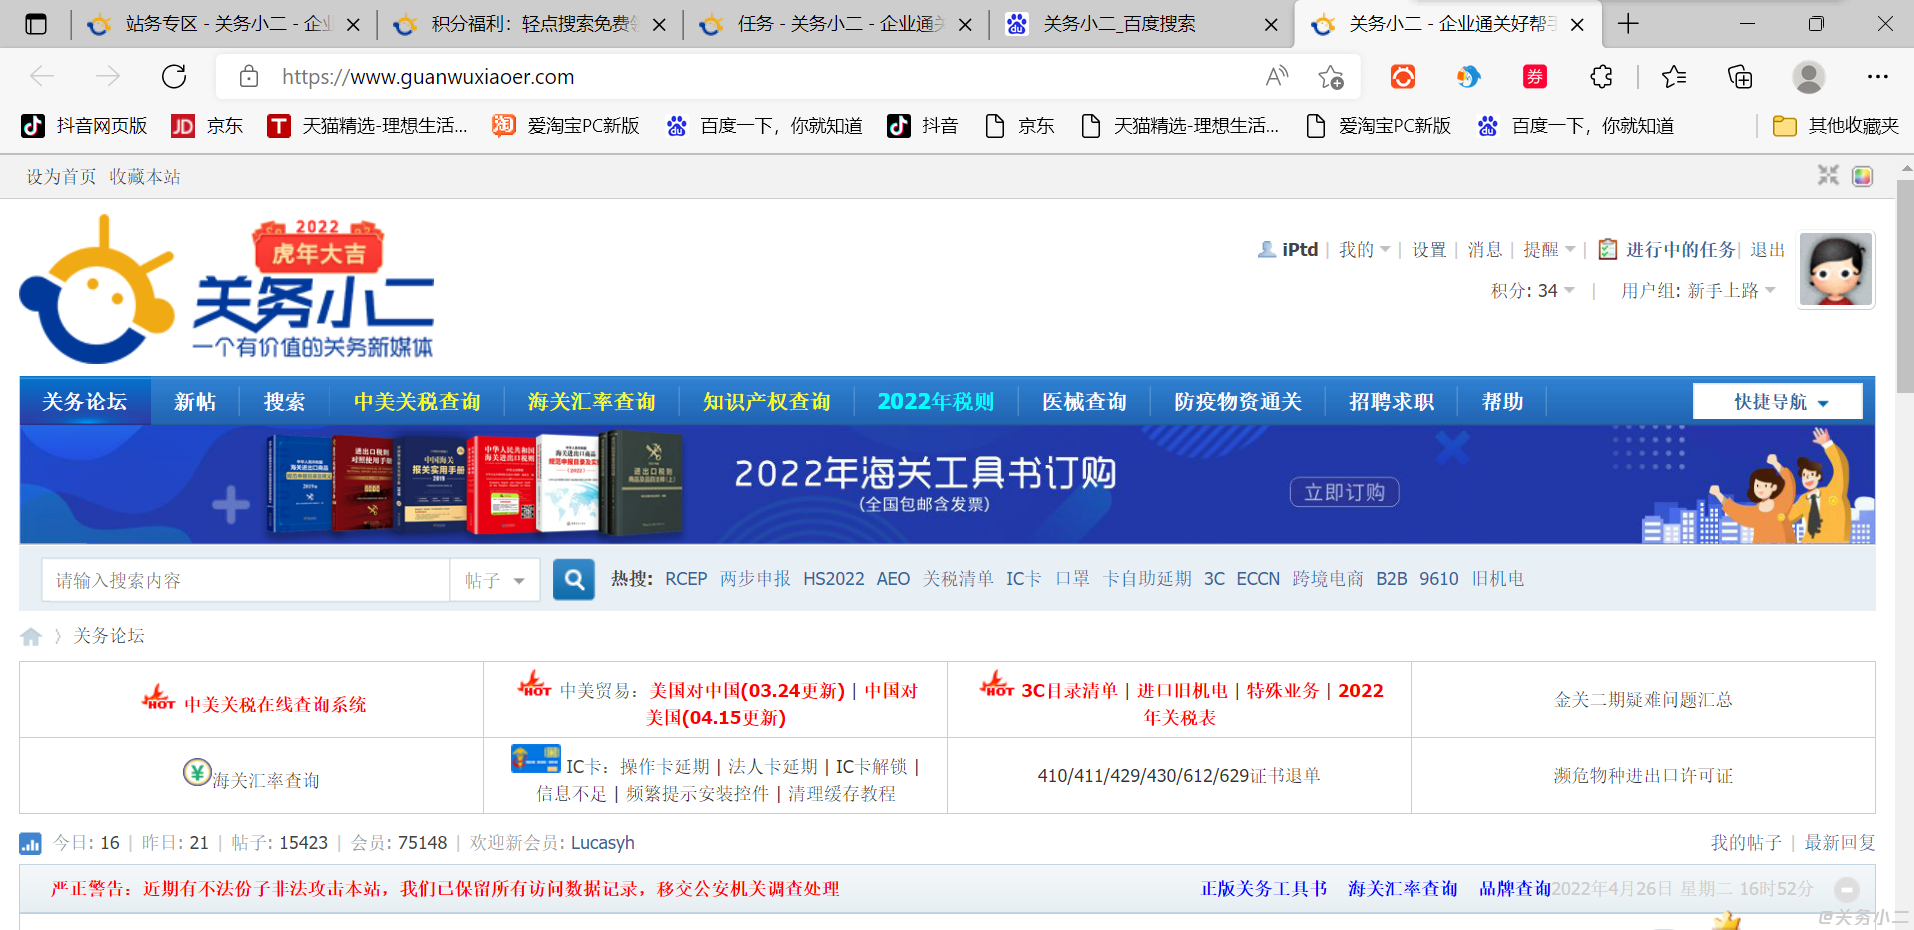Click the 最新回复 link
Screen dimensions: 1914x930
tap(1840, 843)
